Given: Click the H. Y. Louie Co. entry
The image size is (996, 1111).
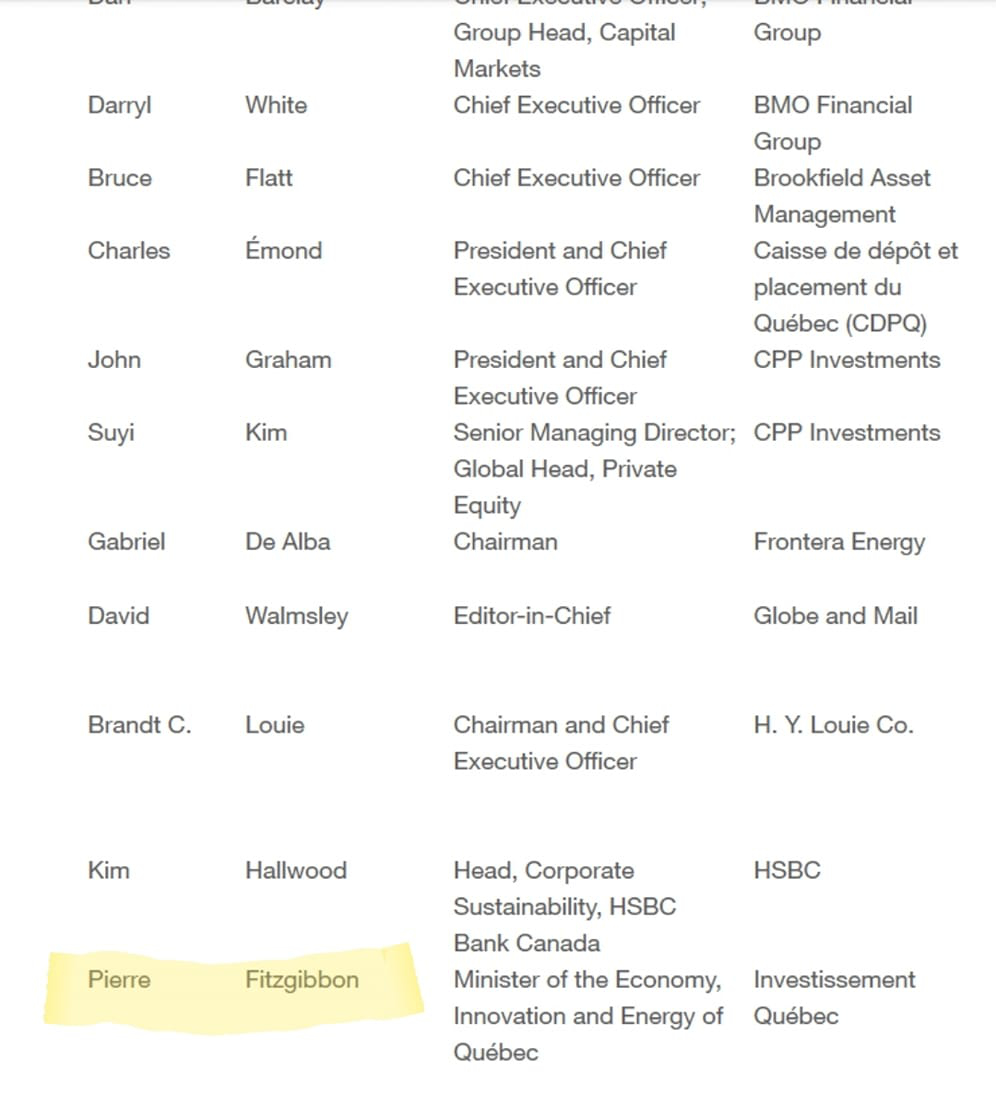Looking at the screenshot, I should pos(834,725).
